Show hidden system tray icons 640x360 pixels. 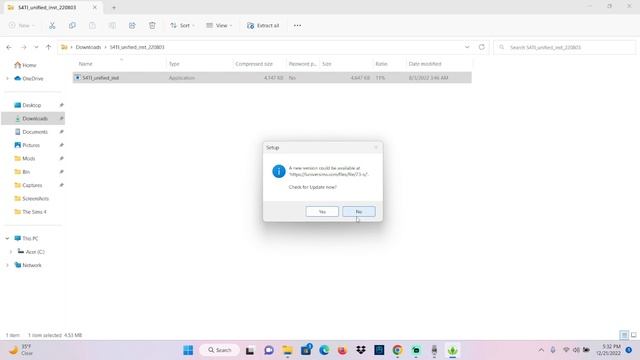click(x=541, y=350)
